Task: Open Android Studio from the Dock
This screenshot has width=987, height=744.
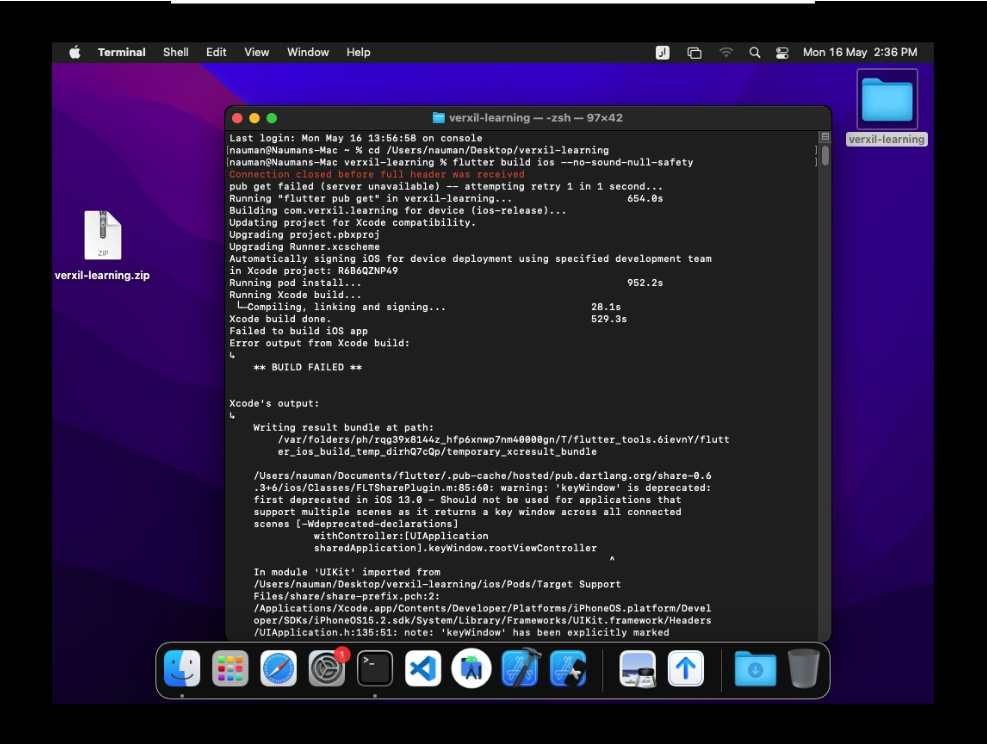Action: pyautogui.click(x=471, y=668)
